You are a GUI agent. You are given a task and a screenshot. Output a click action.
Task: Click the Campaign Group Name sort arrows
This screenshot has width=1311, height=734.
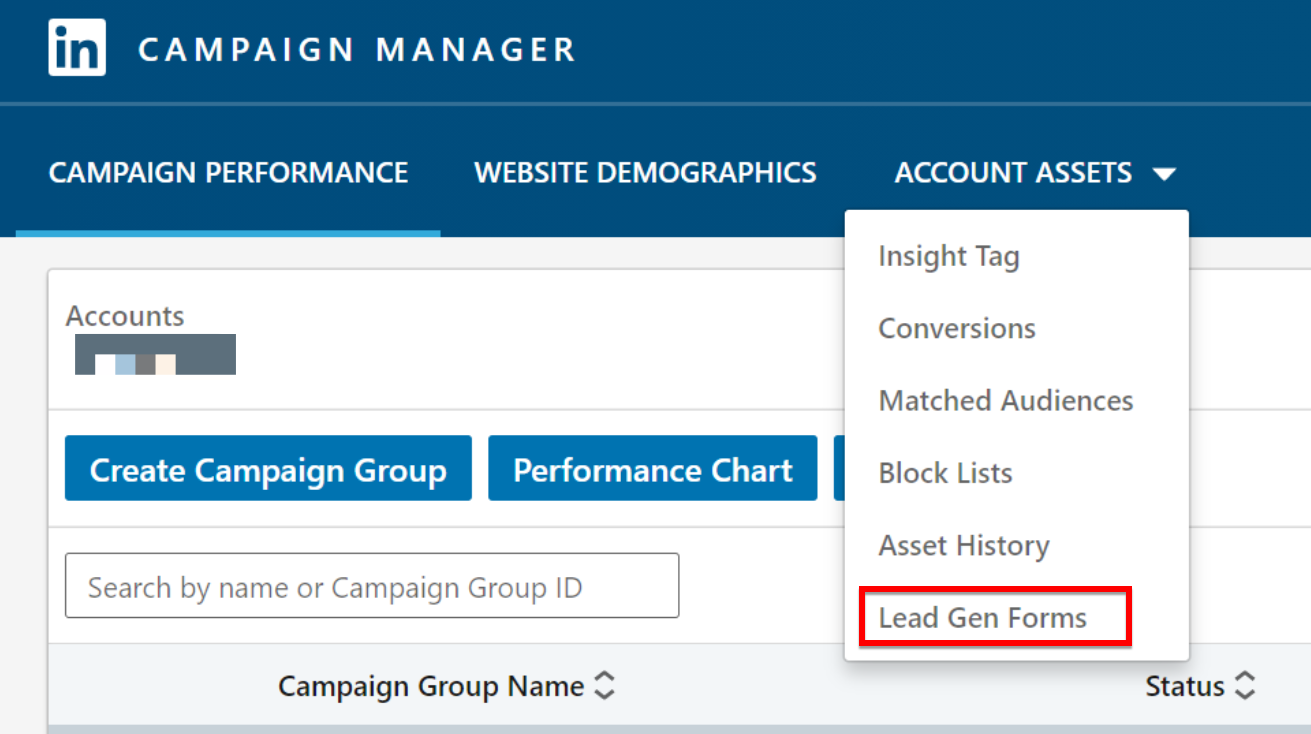point(604,686)
